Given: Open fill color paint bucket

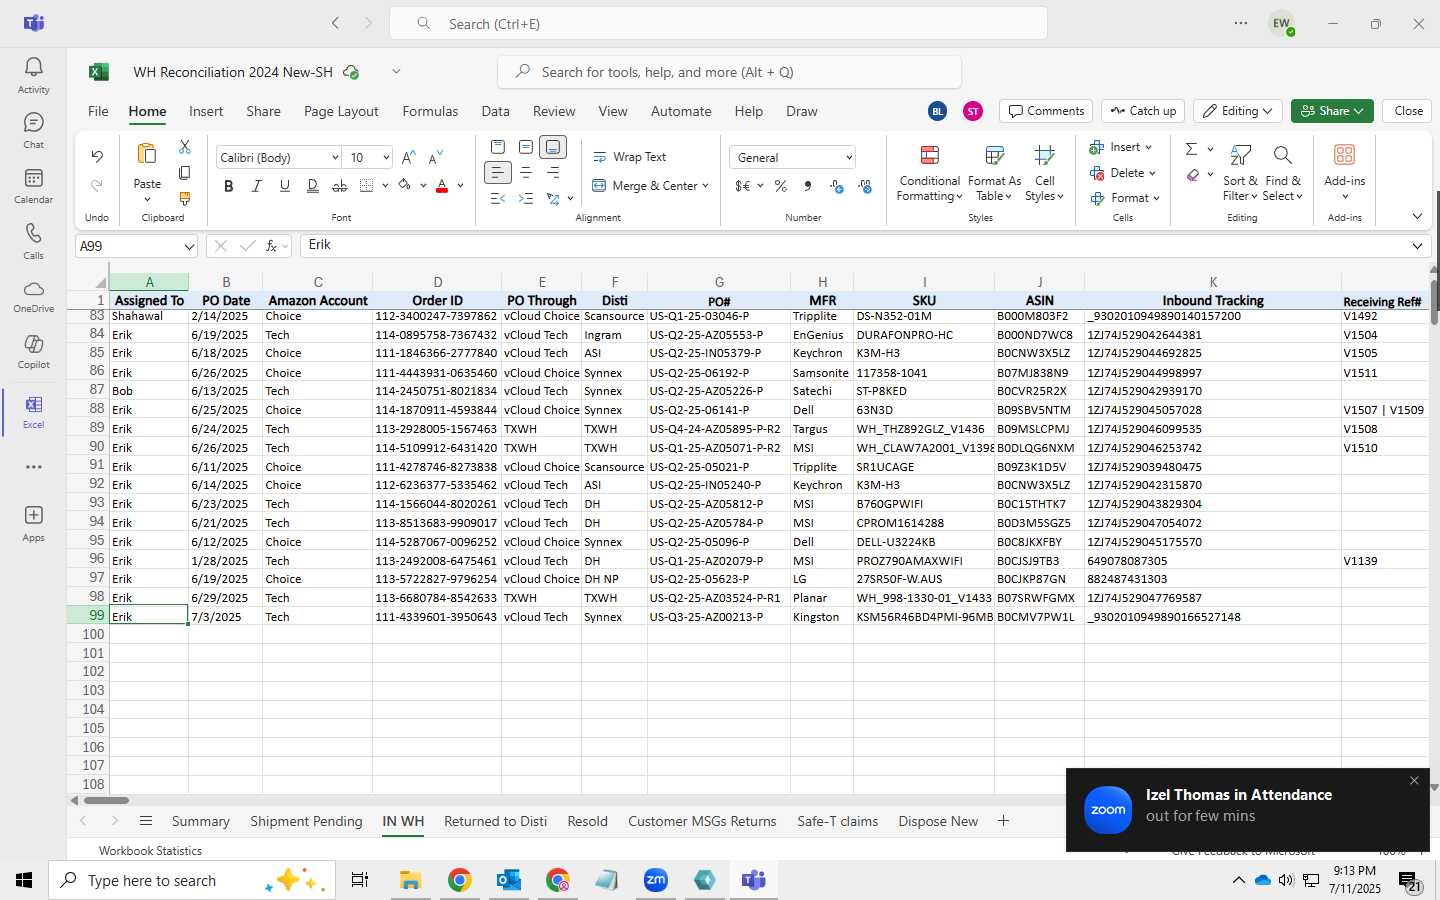Looking at the screenshot, I should pos(404,186).
